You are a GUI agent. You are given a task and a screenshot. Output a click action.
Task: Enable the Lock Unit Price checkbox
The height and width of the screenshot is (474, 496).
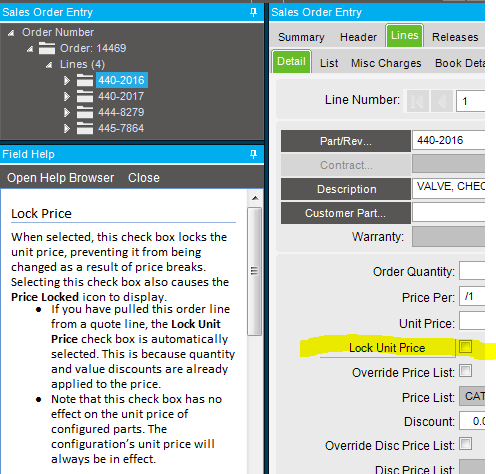(x=465, y=347)
